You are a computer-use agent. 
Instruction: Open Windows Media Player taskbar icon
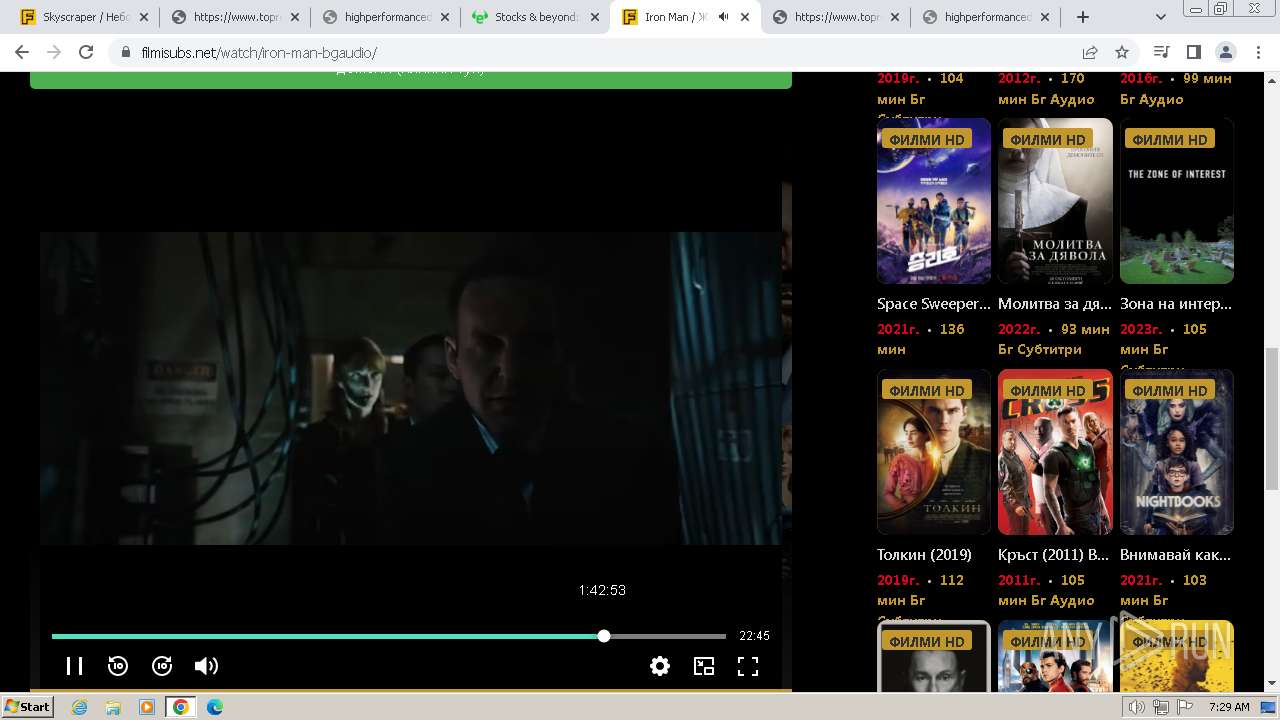(147, 707)
